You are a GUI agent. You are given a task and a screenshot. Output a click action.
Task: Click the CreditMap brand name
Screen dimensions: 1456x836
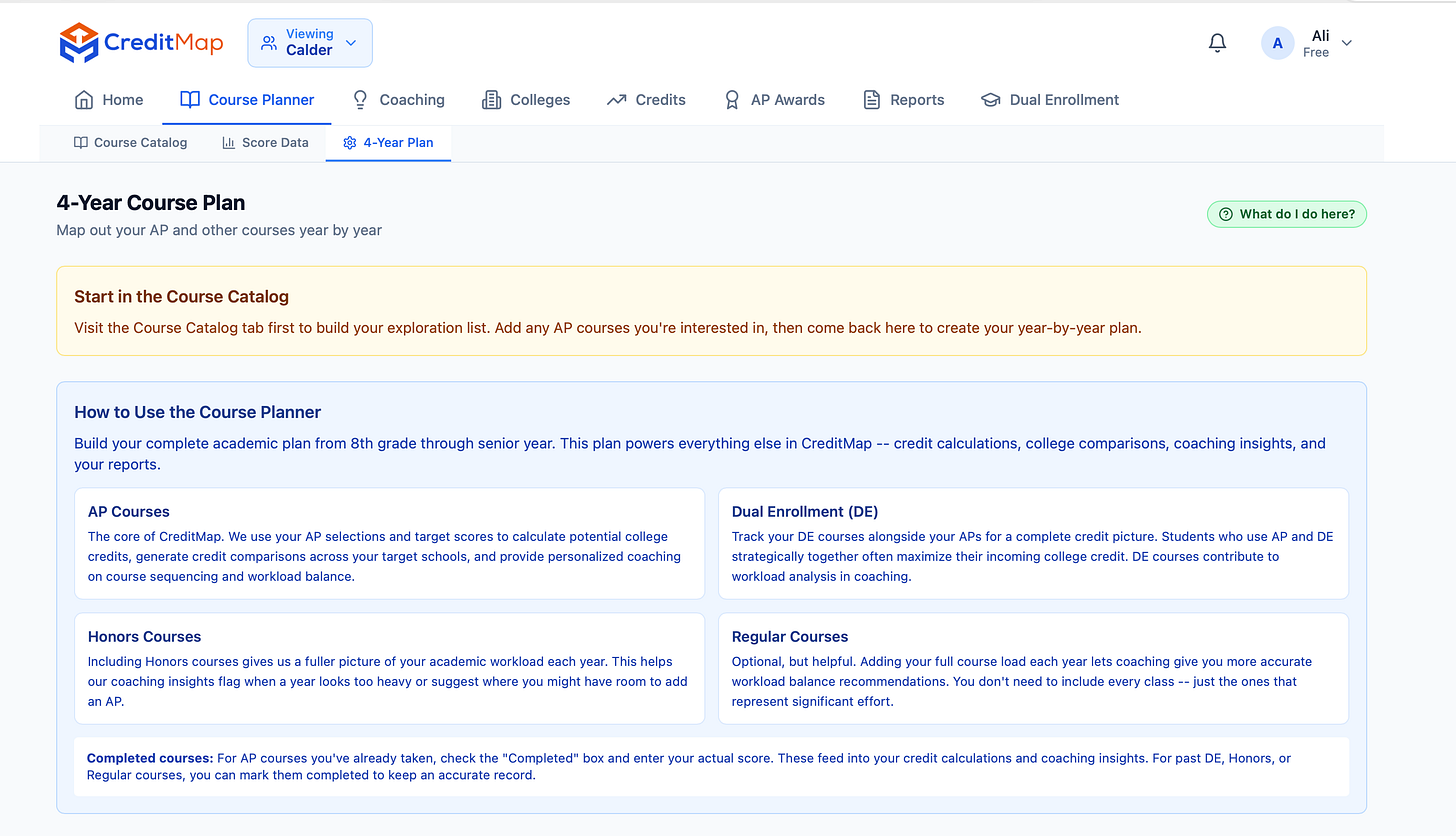(x=164, y=43)
